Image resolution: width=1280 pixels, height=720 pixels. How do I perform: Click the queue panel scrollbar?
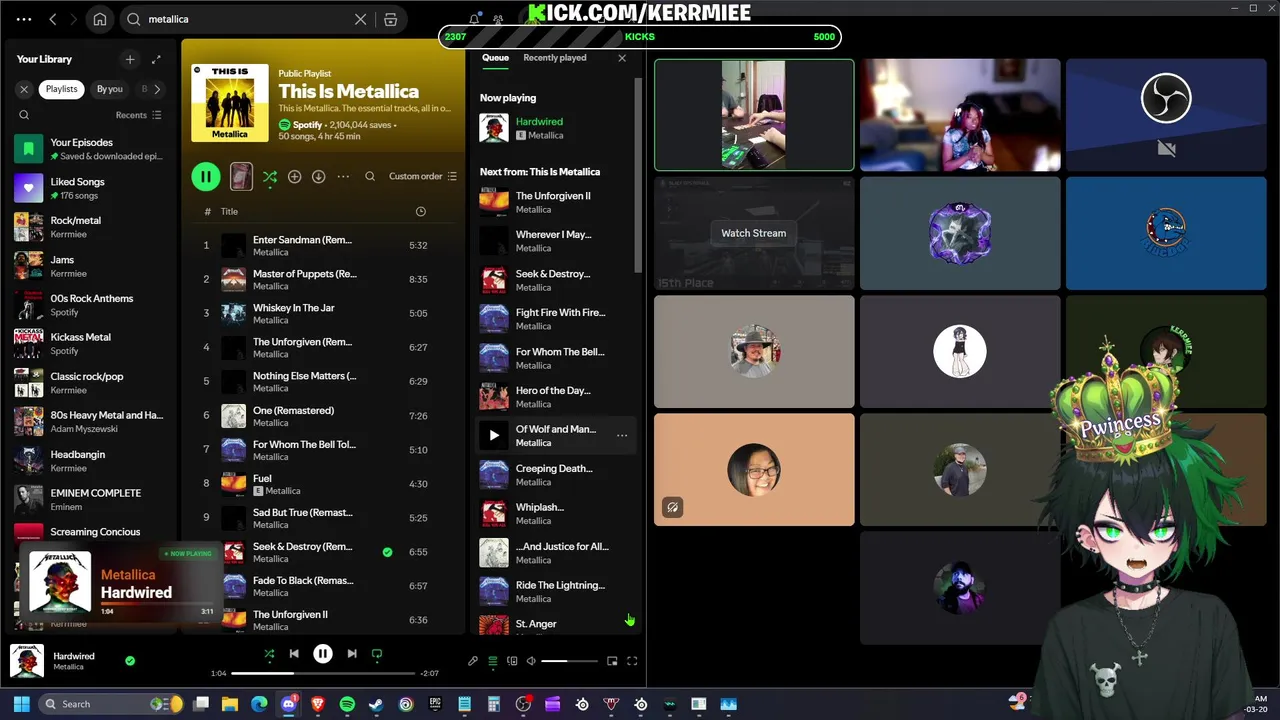638,175
